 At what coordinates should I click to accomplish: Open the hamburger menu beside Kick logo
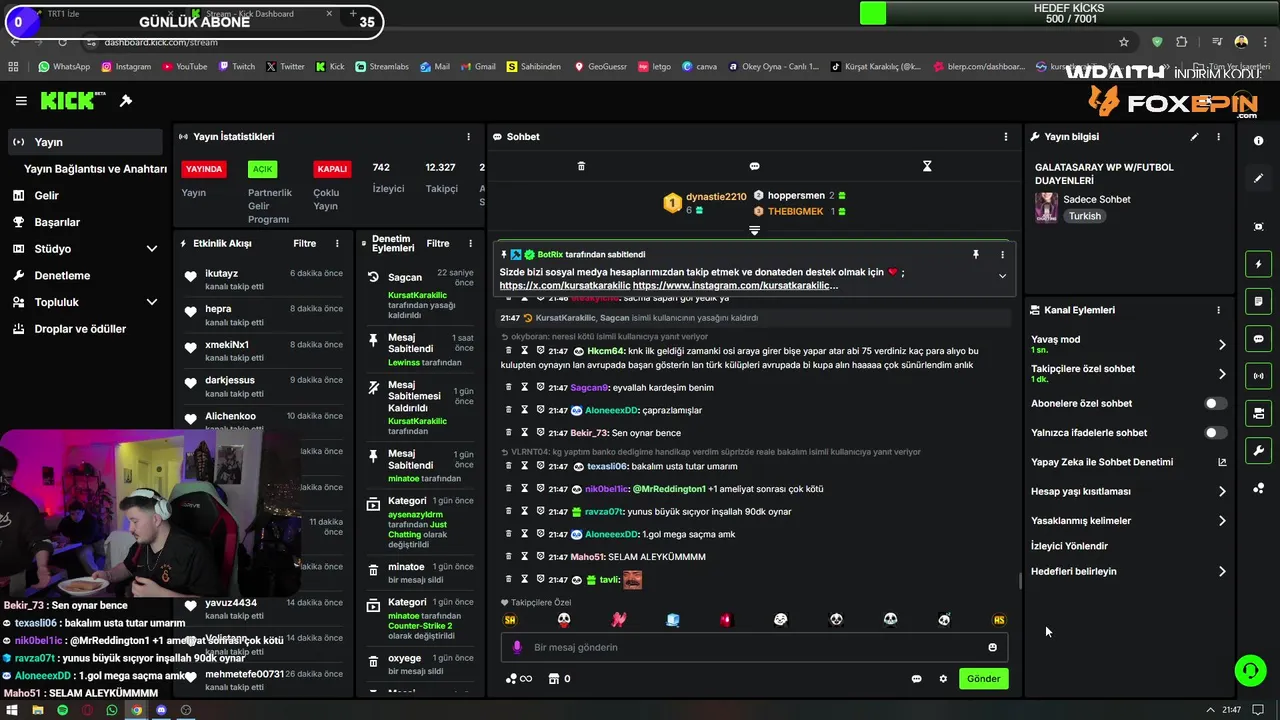click(x=21, y=101)
